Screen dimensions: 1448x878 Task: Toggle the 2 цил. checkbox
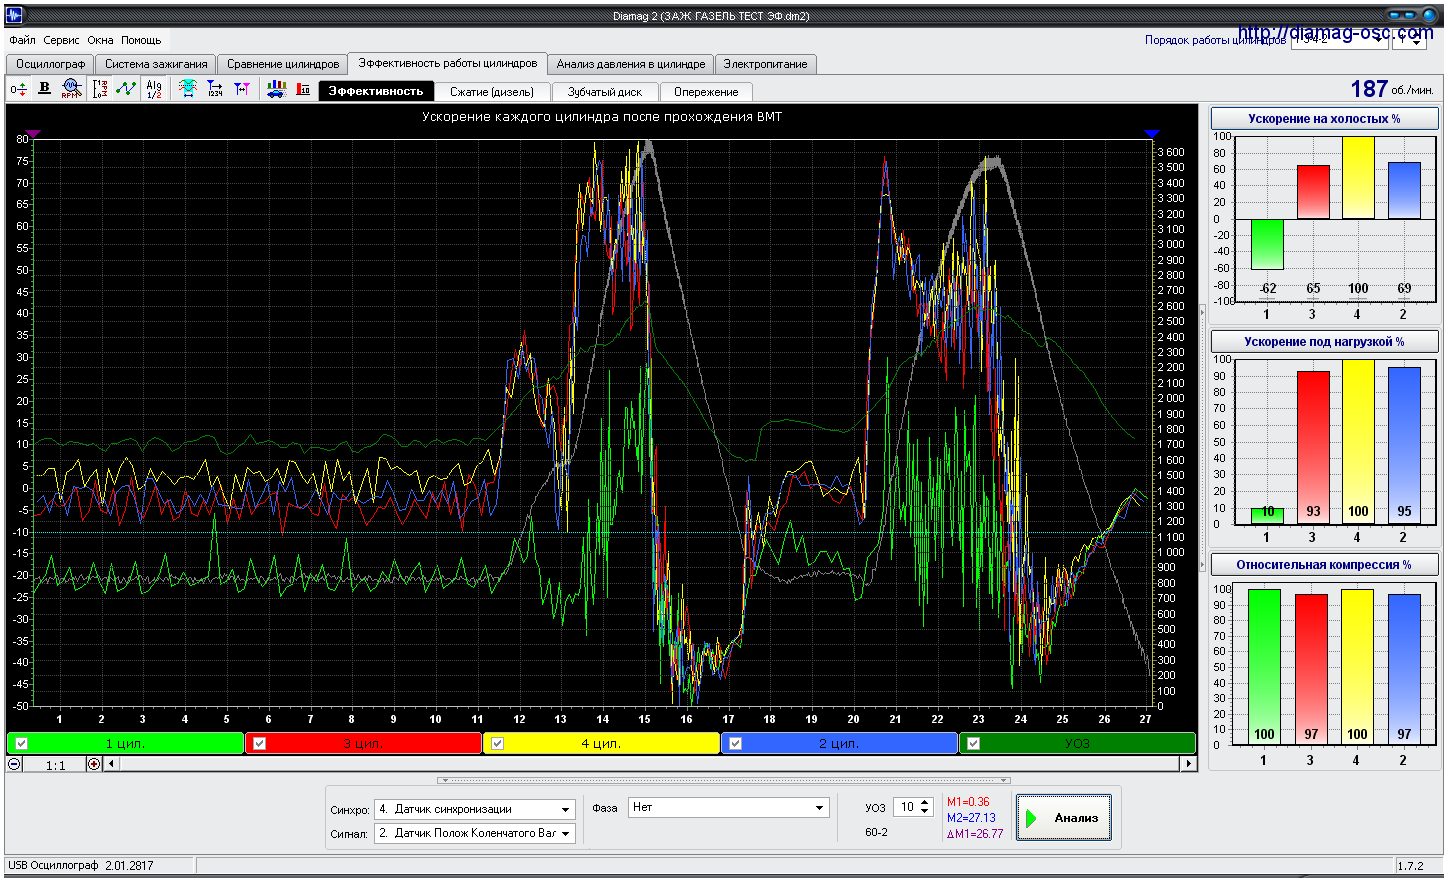(x=735, y=743)
